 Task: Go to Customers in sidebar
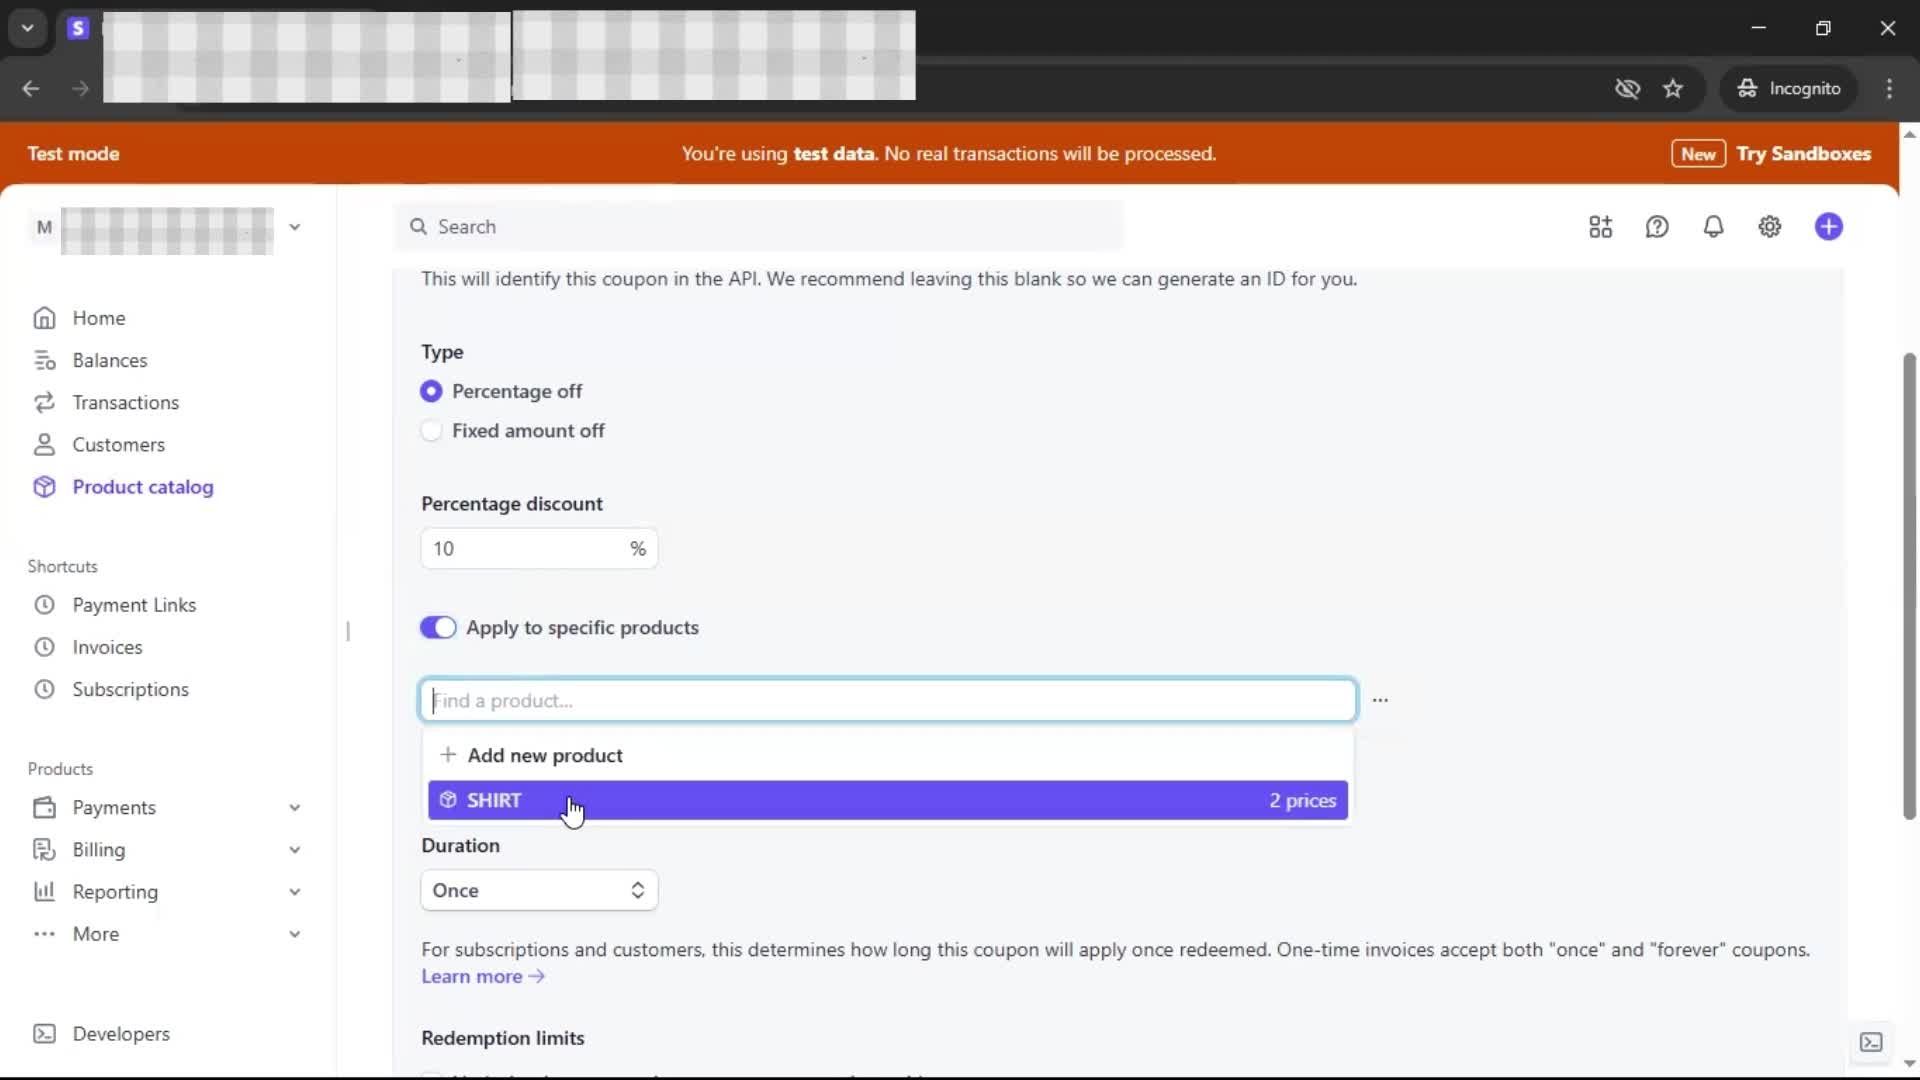118,444
